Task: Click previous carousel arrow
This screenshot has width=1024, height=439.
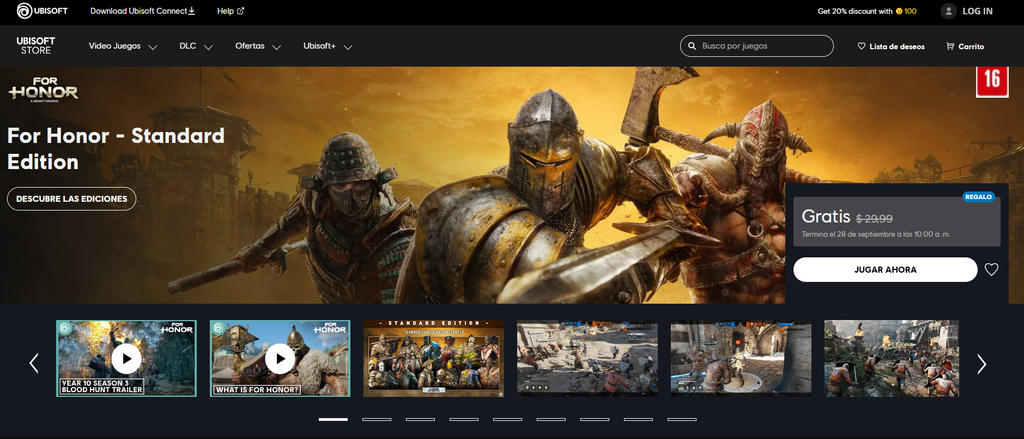Action: click(34, 363)
